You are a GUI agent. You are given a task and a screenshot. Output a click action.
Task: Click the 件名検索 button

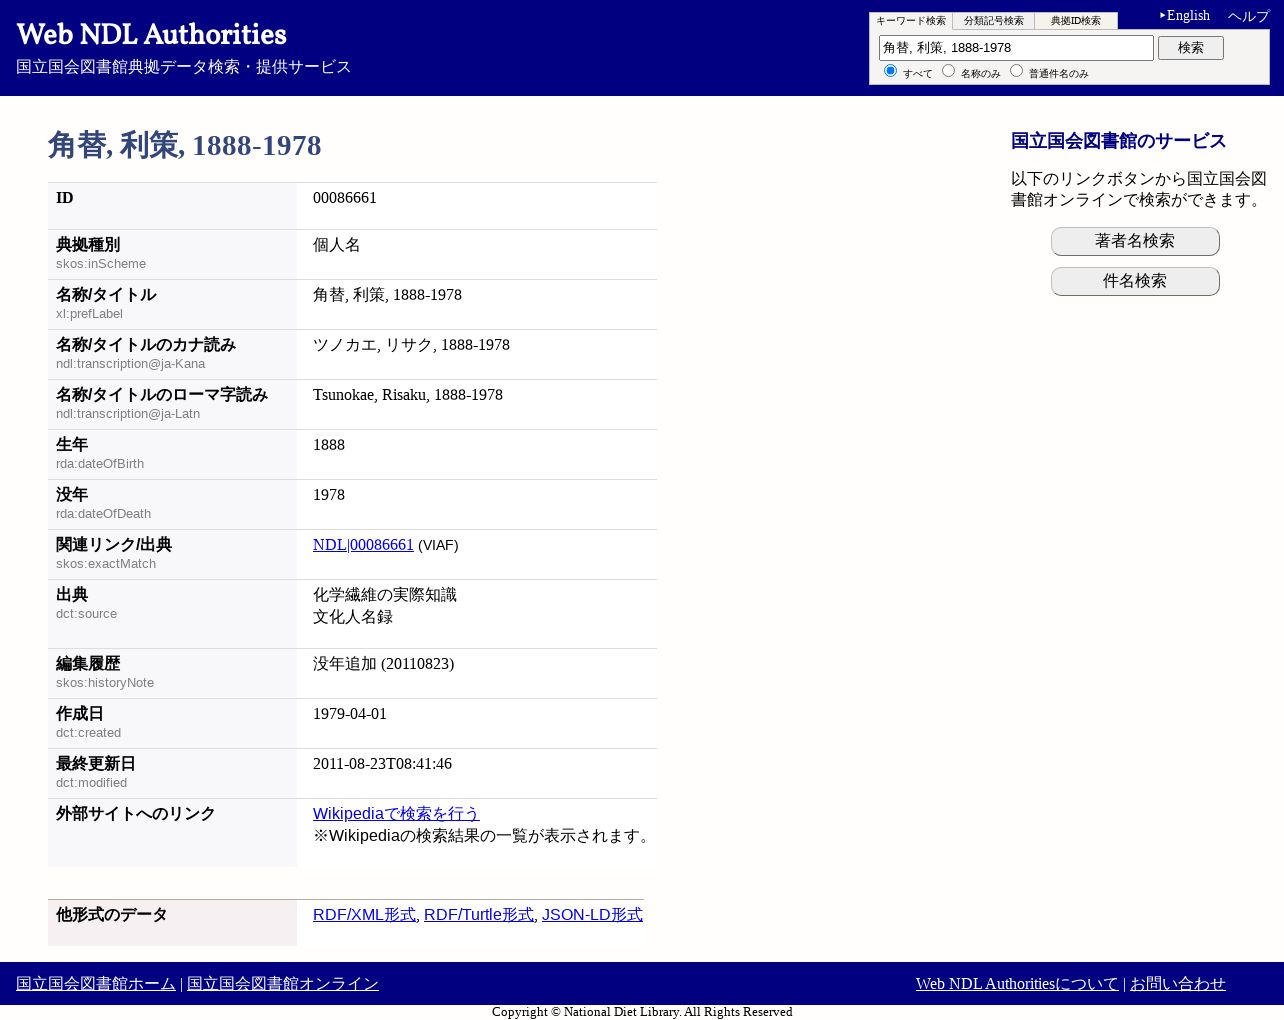click(x=1135, y=281)
